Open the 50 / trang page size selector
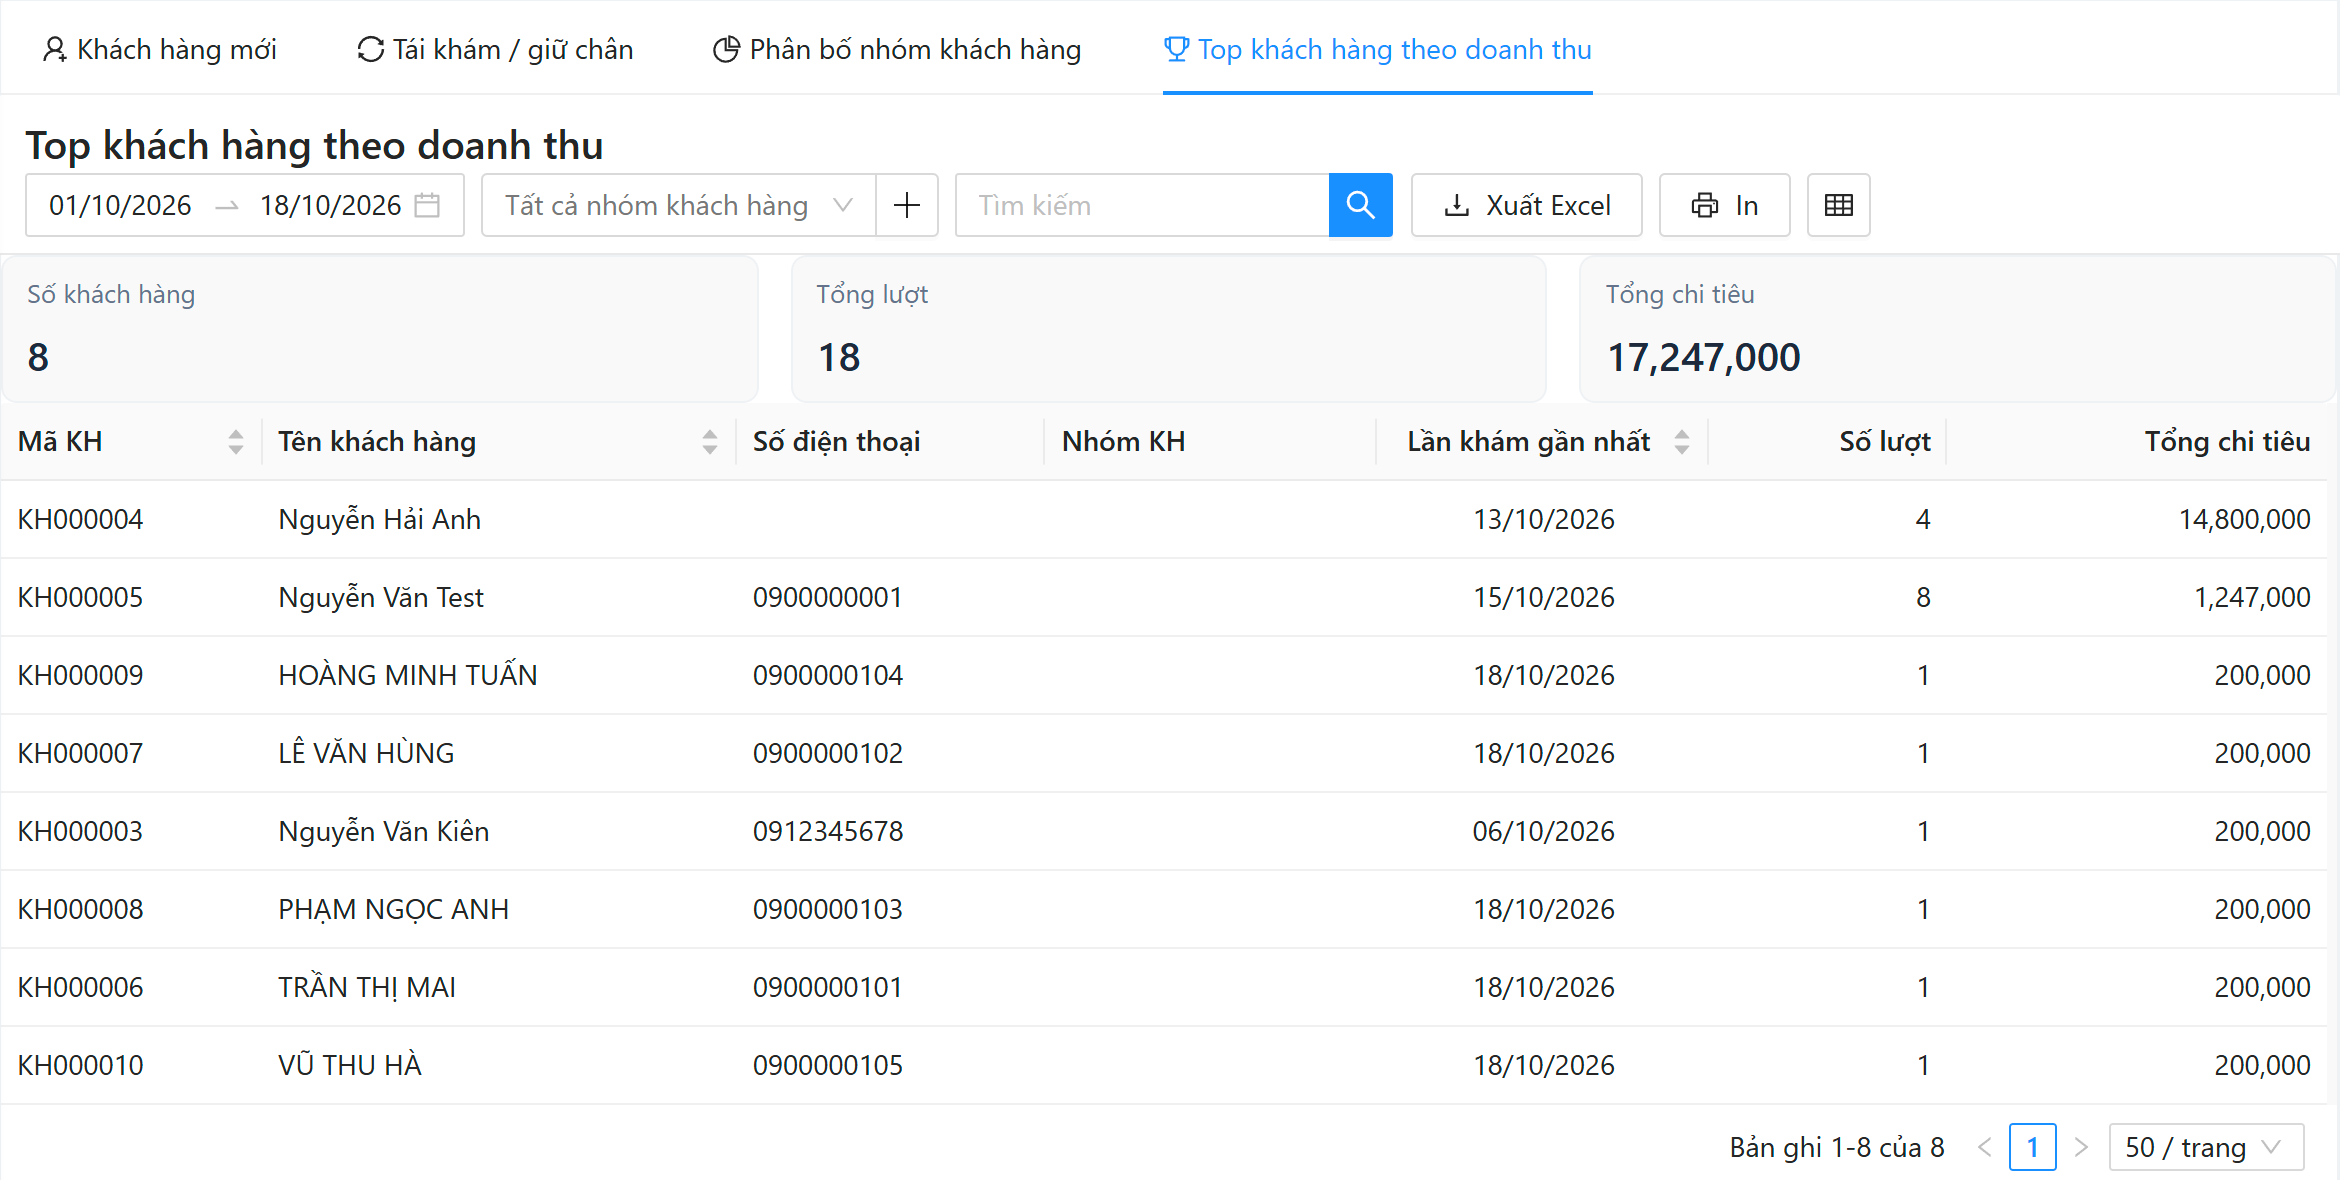 tap(2206, 1147)
